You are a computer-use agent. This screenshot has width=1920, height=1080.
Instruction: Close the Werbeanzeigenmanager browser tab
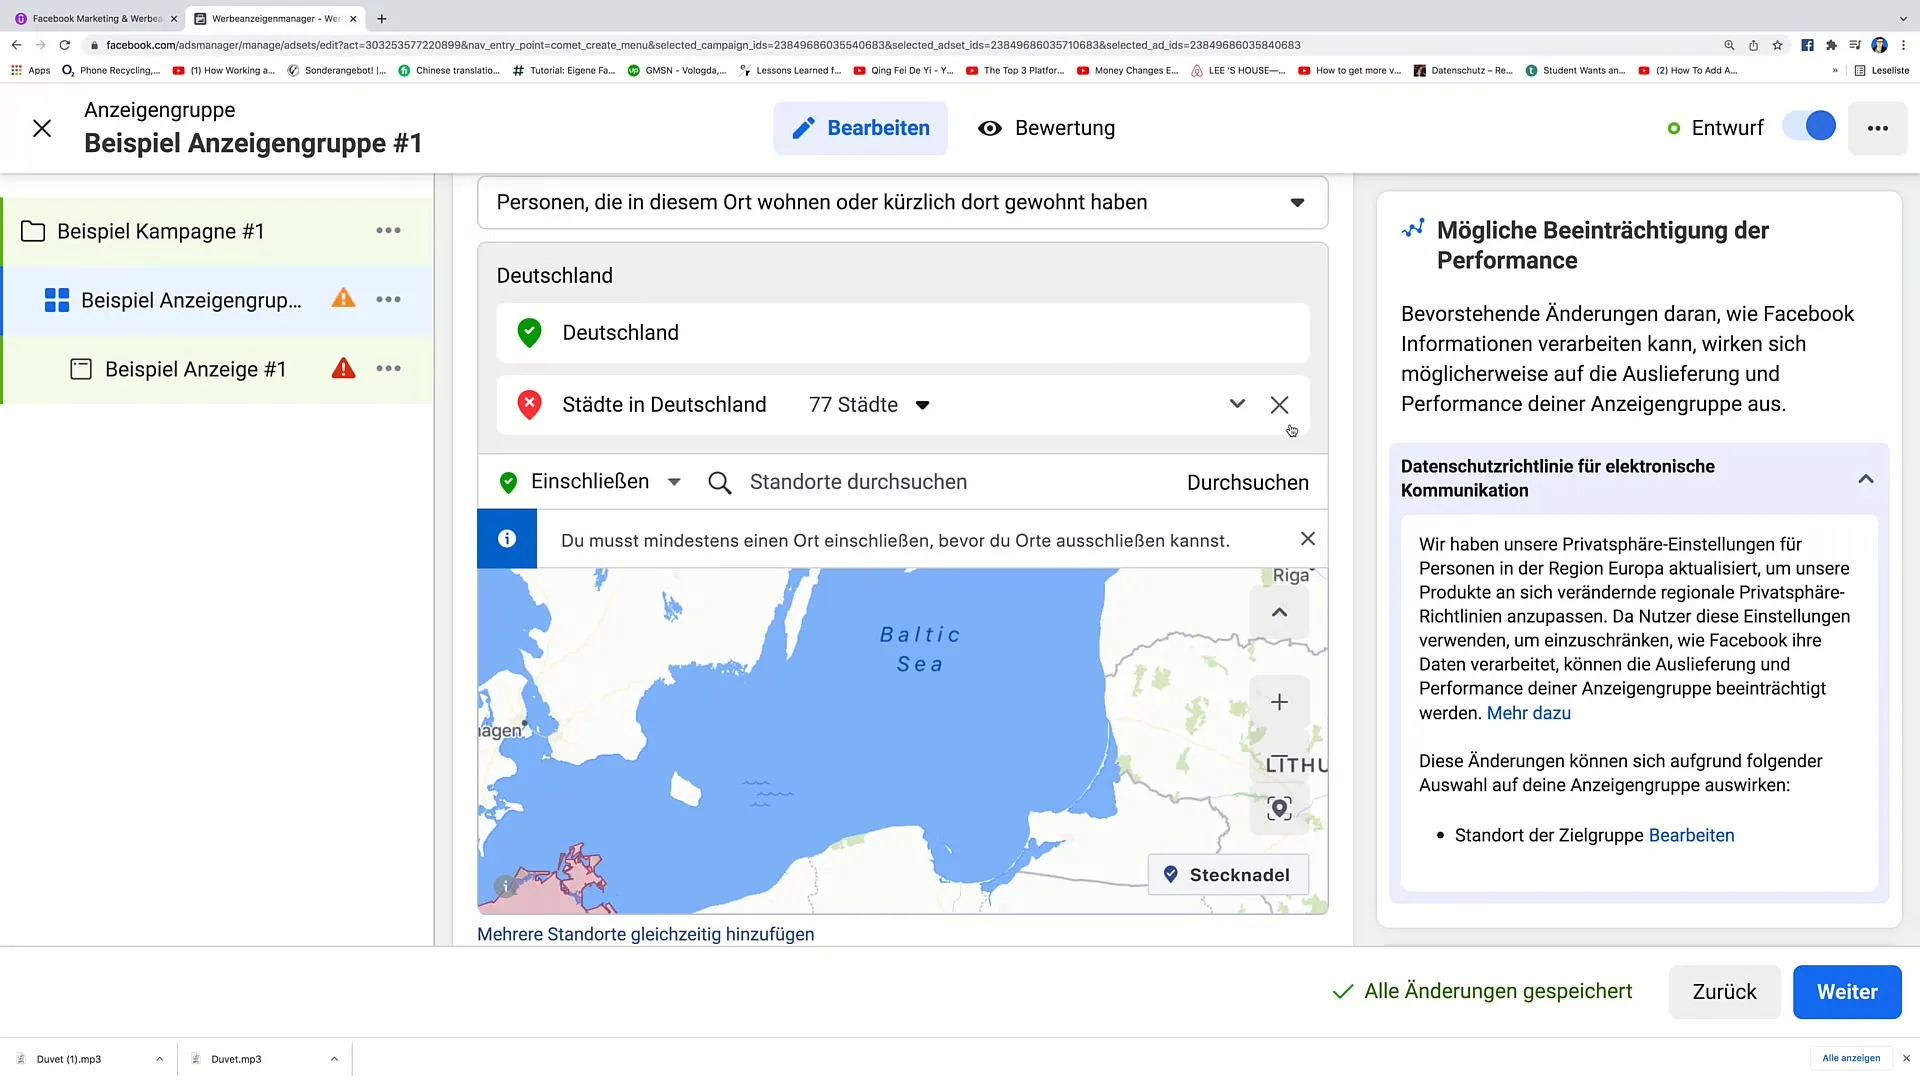point(353,18)
